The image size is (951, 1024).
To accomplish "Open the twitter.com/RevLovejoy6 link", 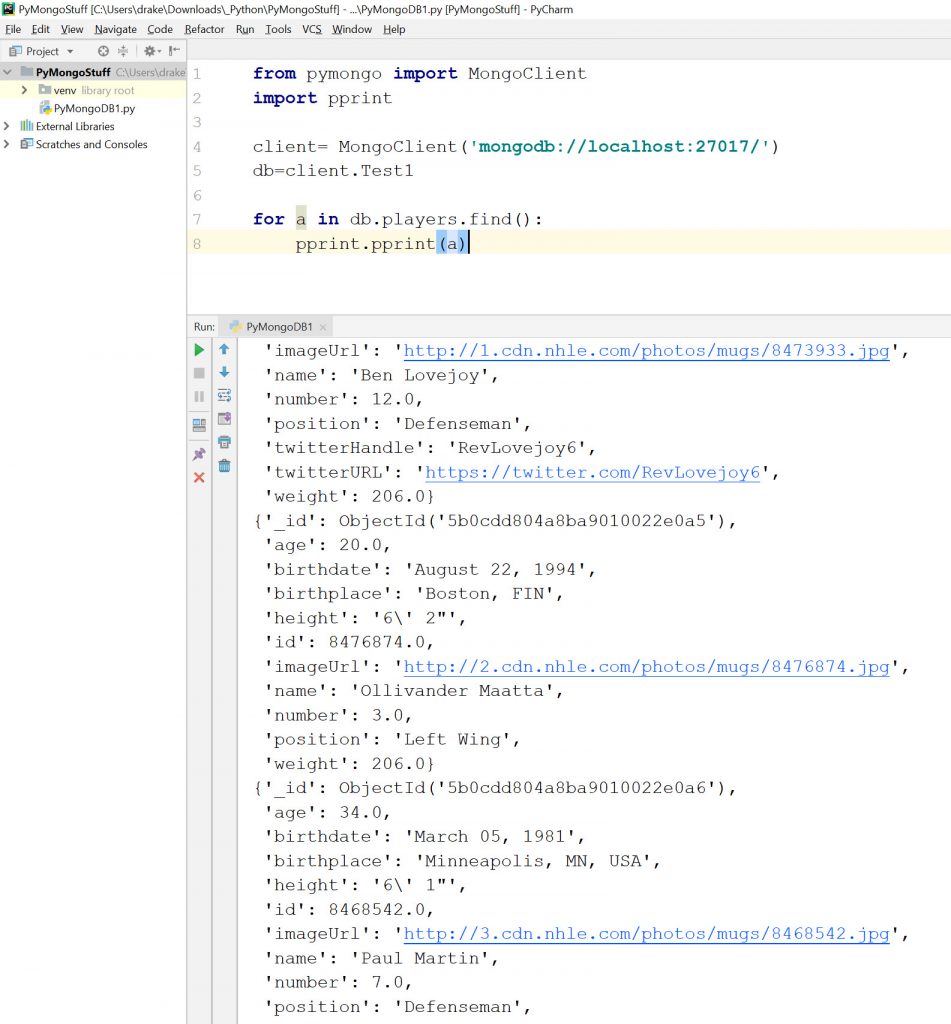I will 593,472.
